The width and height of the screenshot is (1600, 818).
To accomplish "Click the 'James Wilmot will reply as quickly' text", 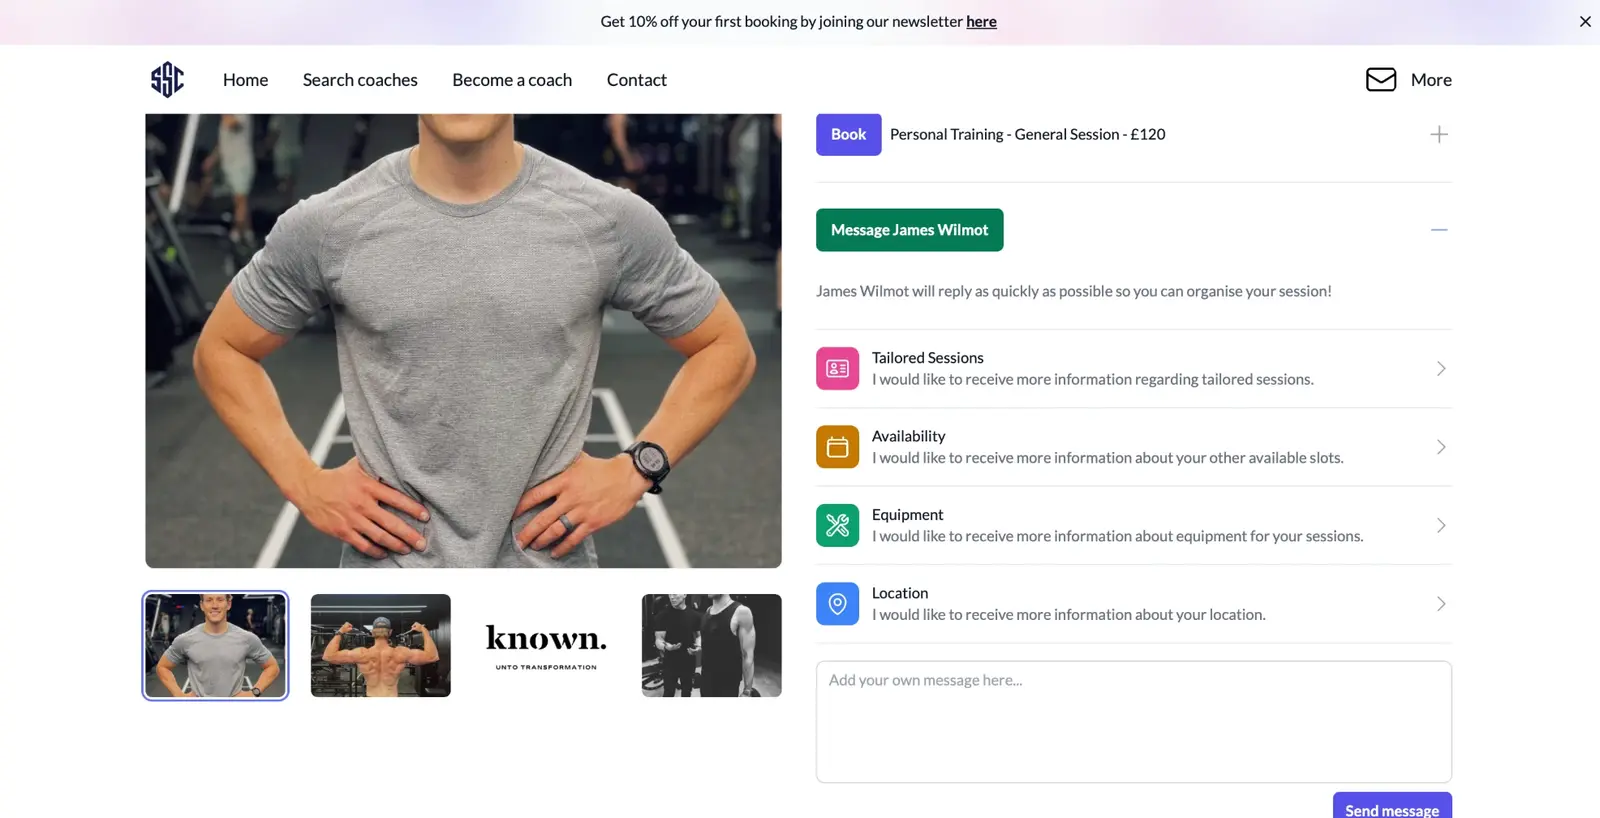I will [x=1074, y=291].
